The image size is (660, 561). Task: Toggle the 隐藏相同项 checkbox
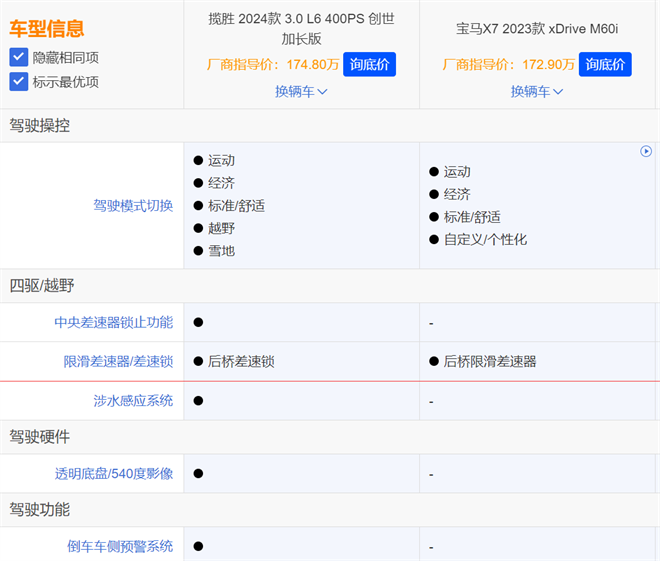coord(19,57)
